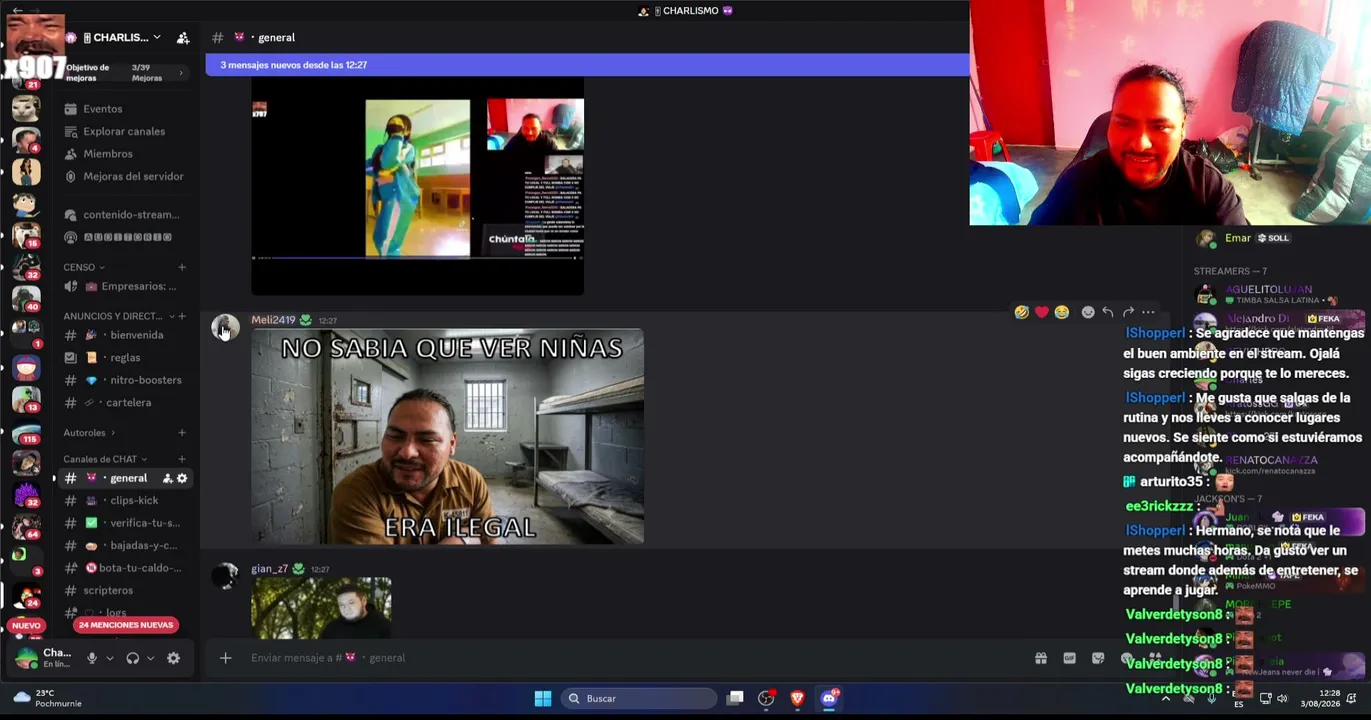The image size is (1371, 720).
Task: Open the clips-kick channel
Action: (x=124, y=501)
